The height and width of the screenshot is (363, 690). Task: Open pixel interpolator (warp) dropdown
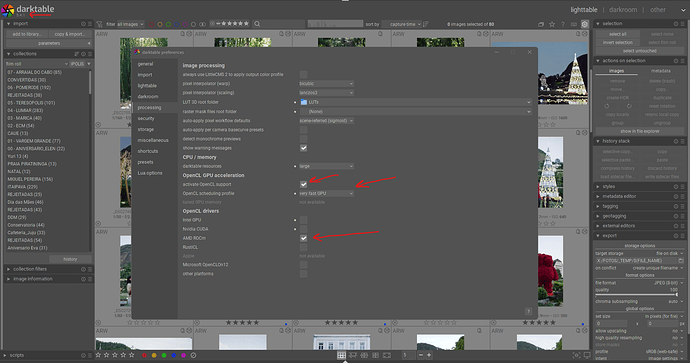tap(326, 84)
